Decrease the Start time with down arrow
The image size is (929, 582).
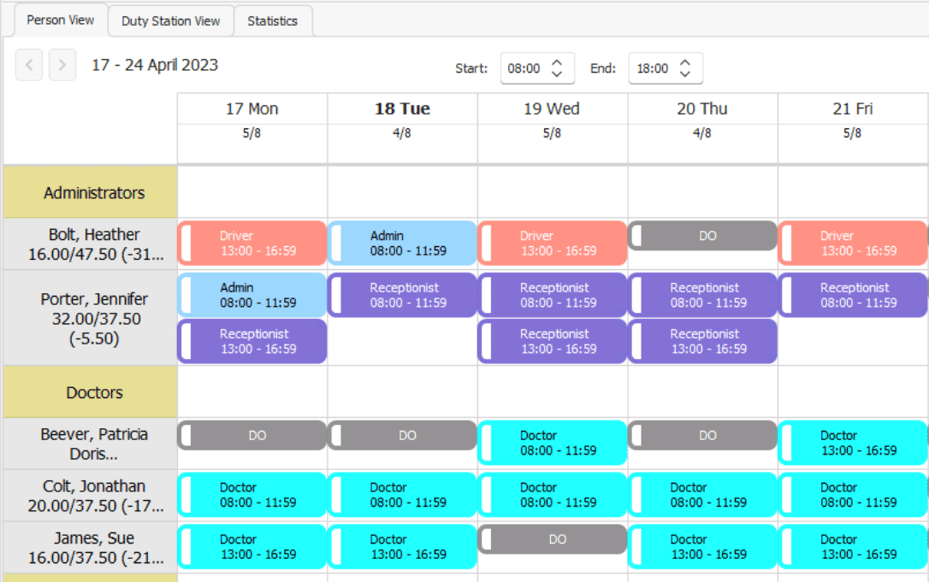[x=557, y=75]
